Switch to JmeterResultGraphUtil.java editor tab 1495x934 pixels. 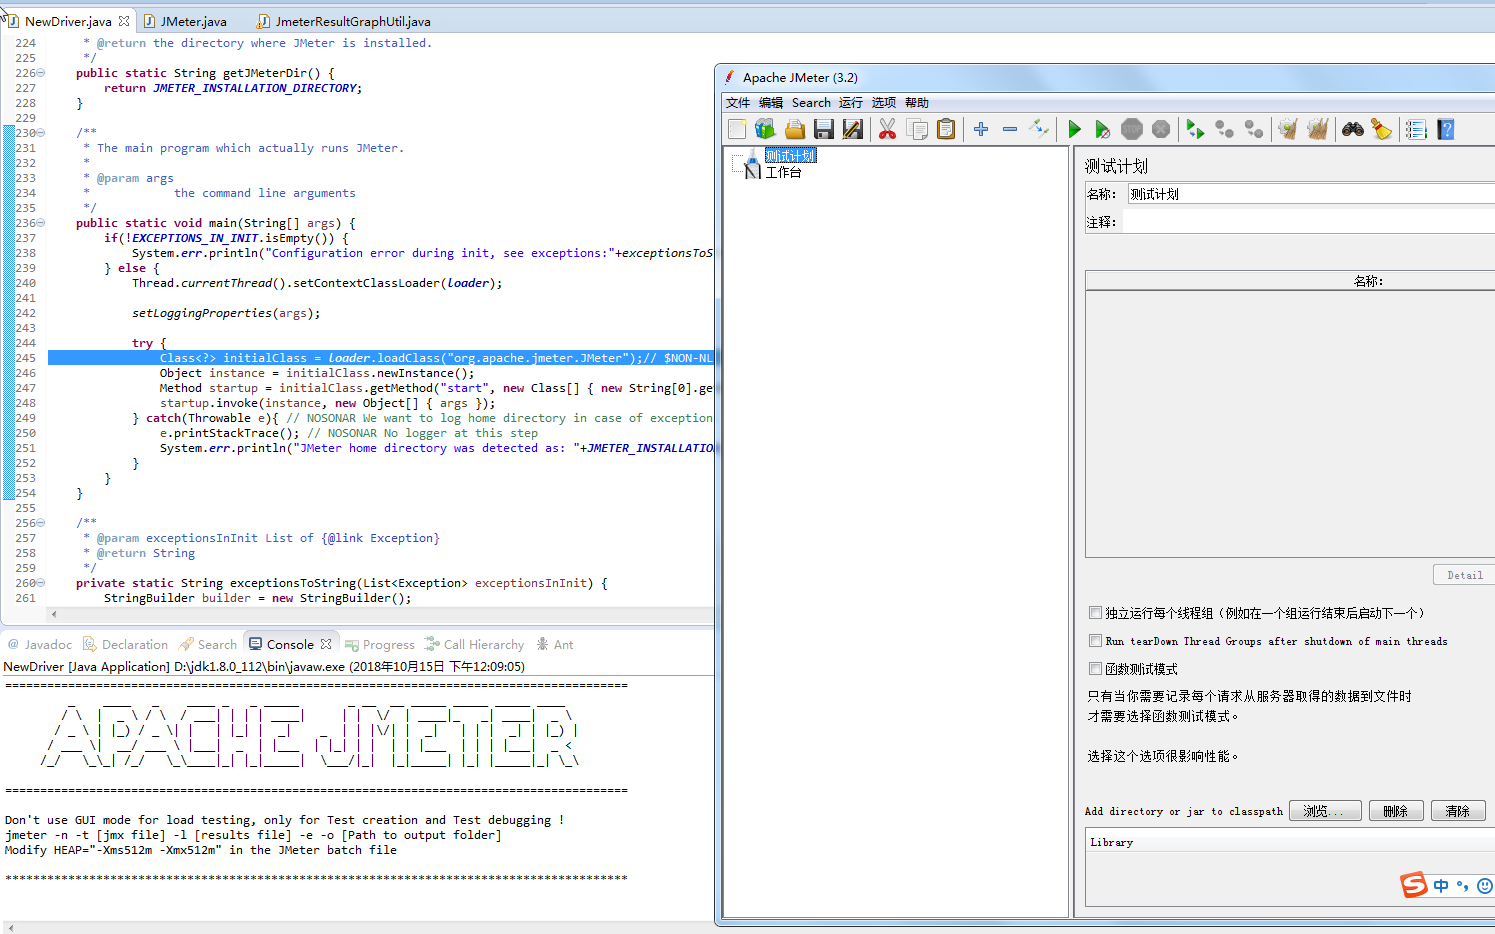point(345,21)
